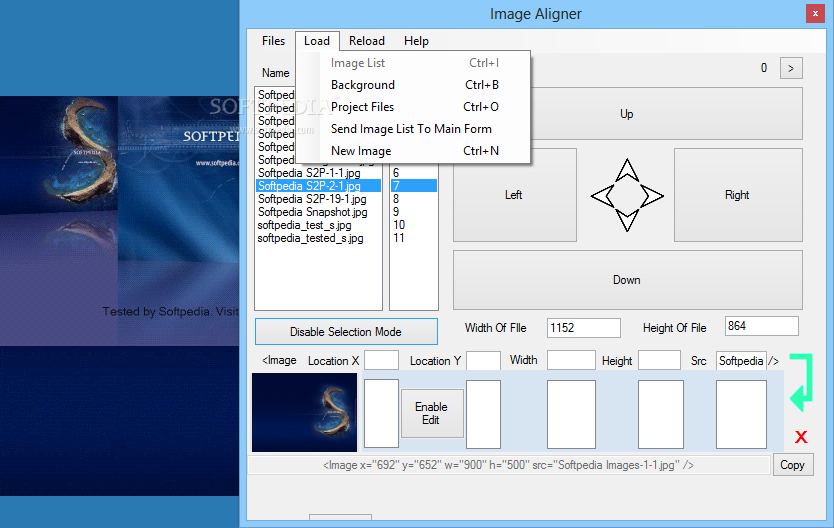Select index 11 in number list
This screenshot has width=834, height=528.
pyautogui.click(x=414, y=238)
